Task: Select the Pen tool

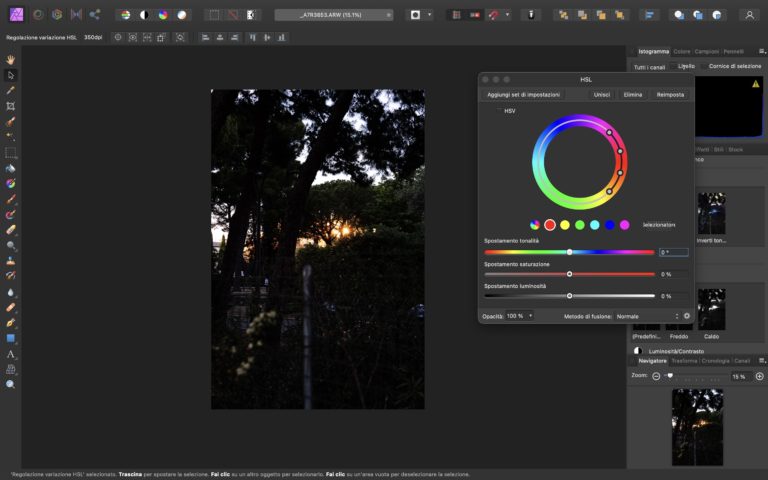Action: pyautogui.click(x=10, y=323)
